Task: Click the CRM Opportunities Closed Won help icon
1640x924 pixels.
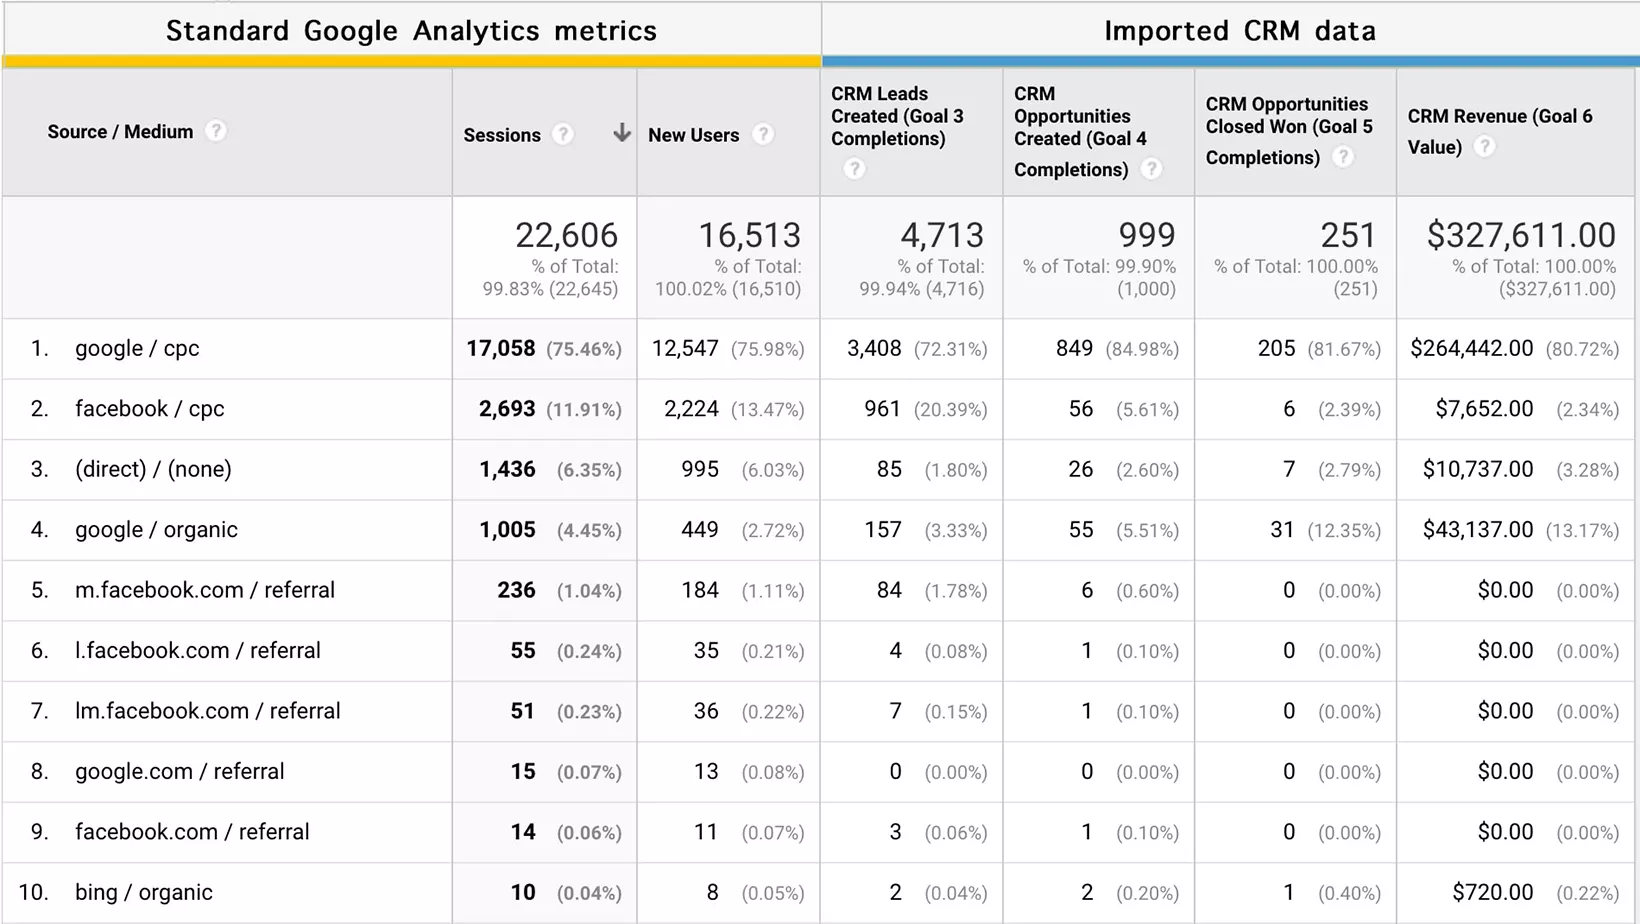Action: point(1343,157)
